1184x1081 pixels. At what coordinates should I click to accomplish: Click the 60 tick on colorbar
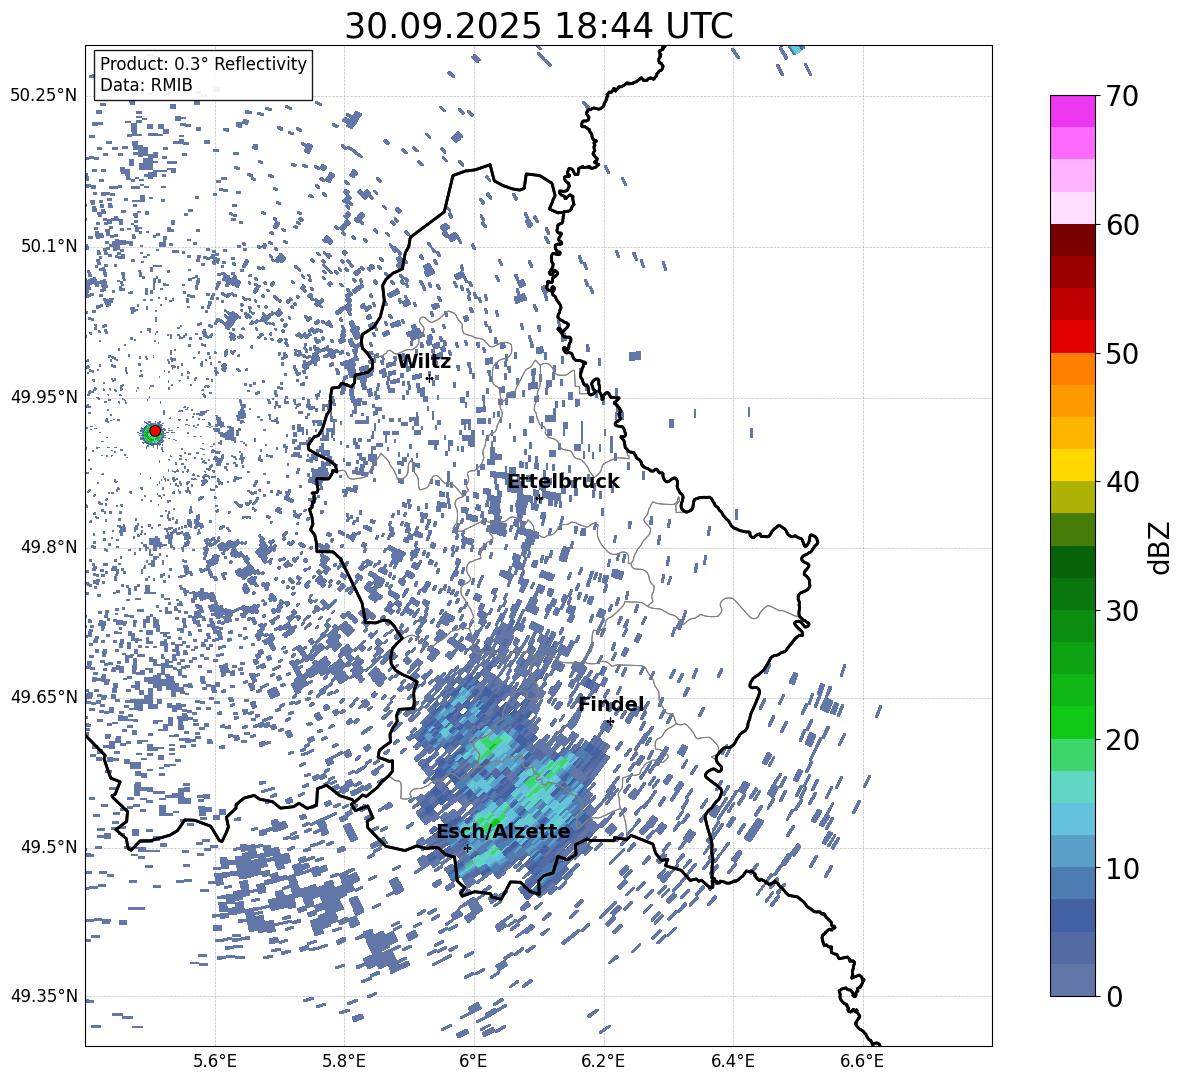(x=1121, y=225)
